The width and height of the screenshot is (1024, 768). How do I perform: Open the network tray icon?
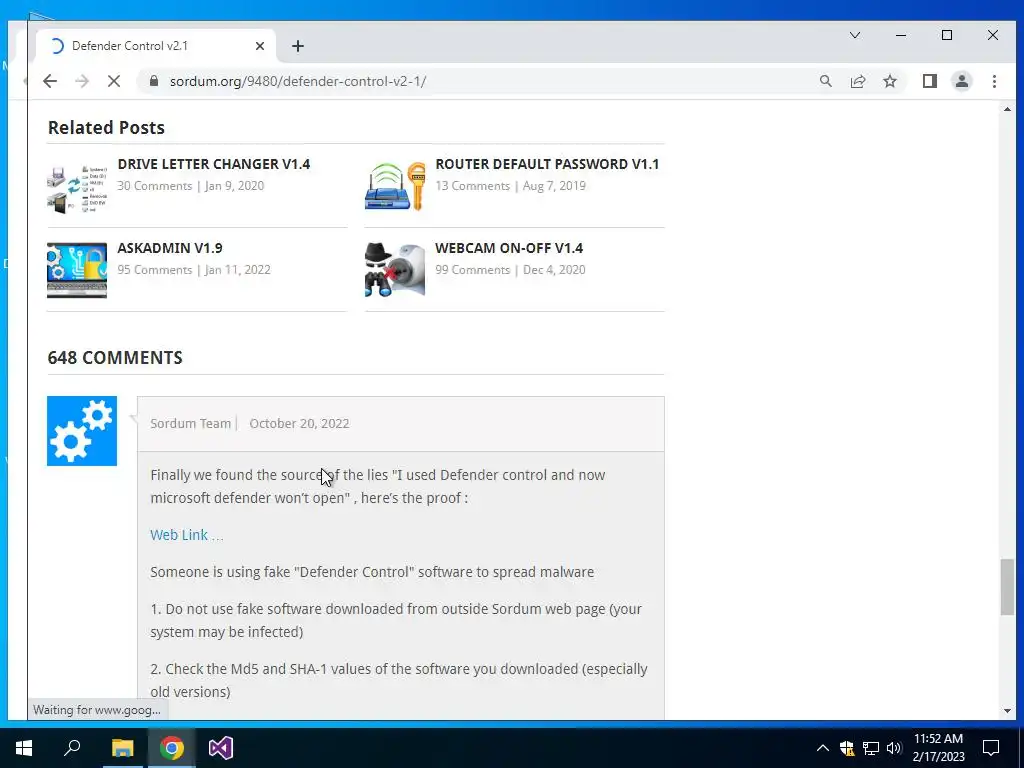click(x=871, y=748)
